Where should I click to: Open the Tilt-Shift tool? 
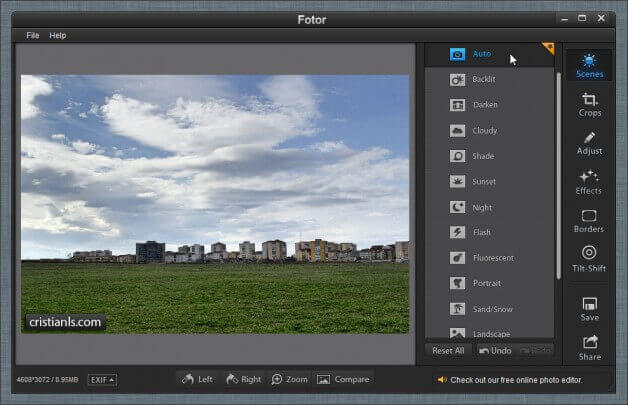coord(589,259)
